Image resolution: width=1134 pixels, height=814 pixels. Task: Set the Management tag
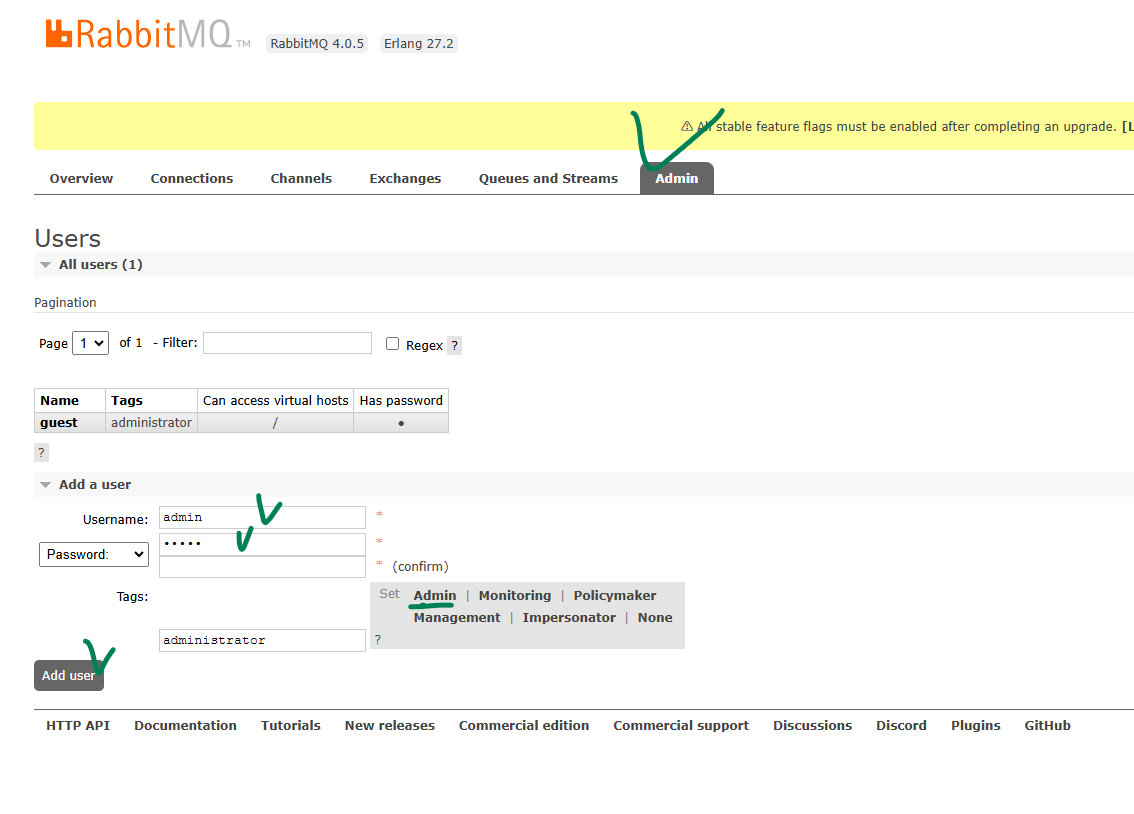tap(457, 617)
